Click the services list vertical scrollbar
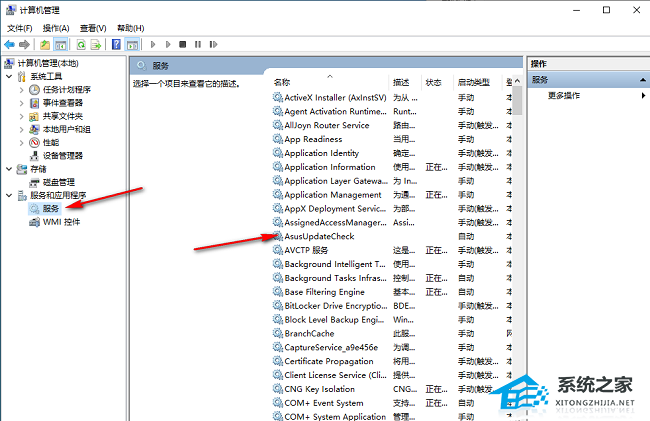 (518, 250)
